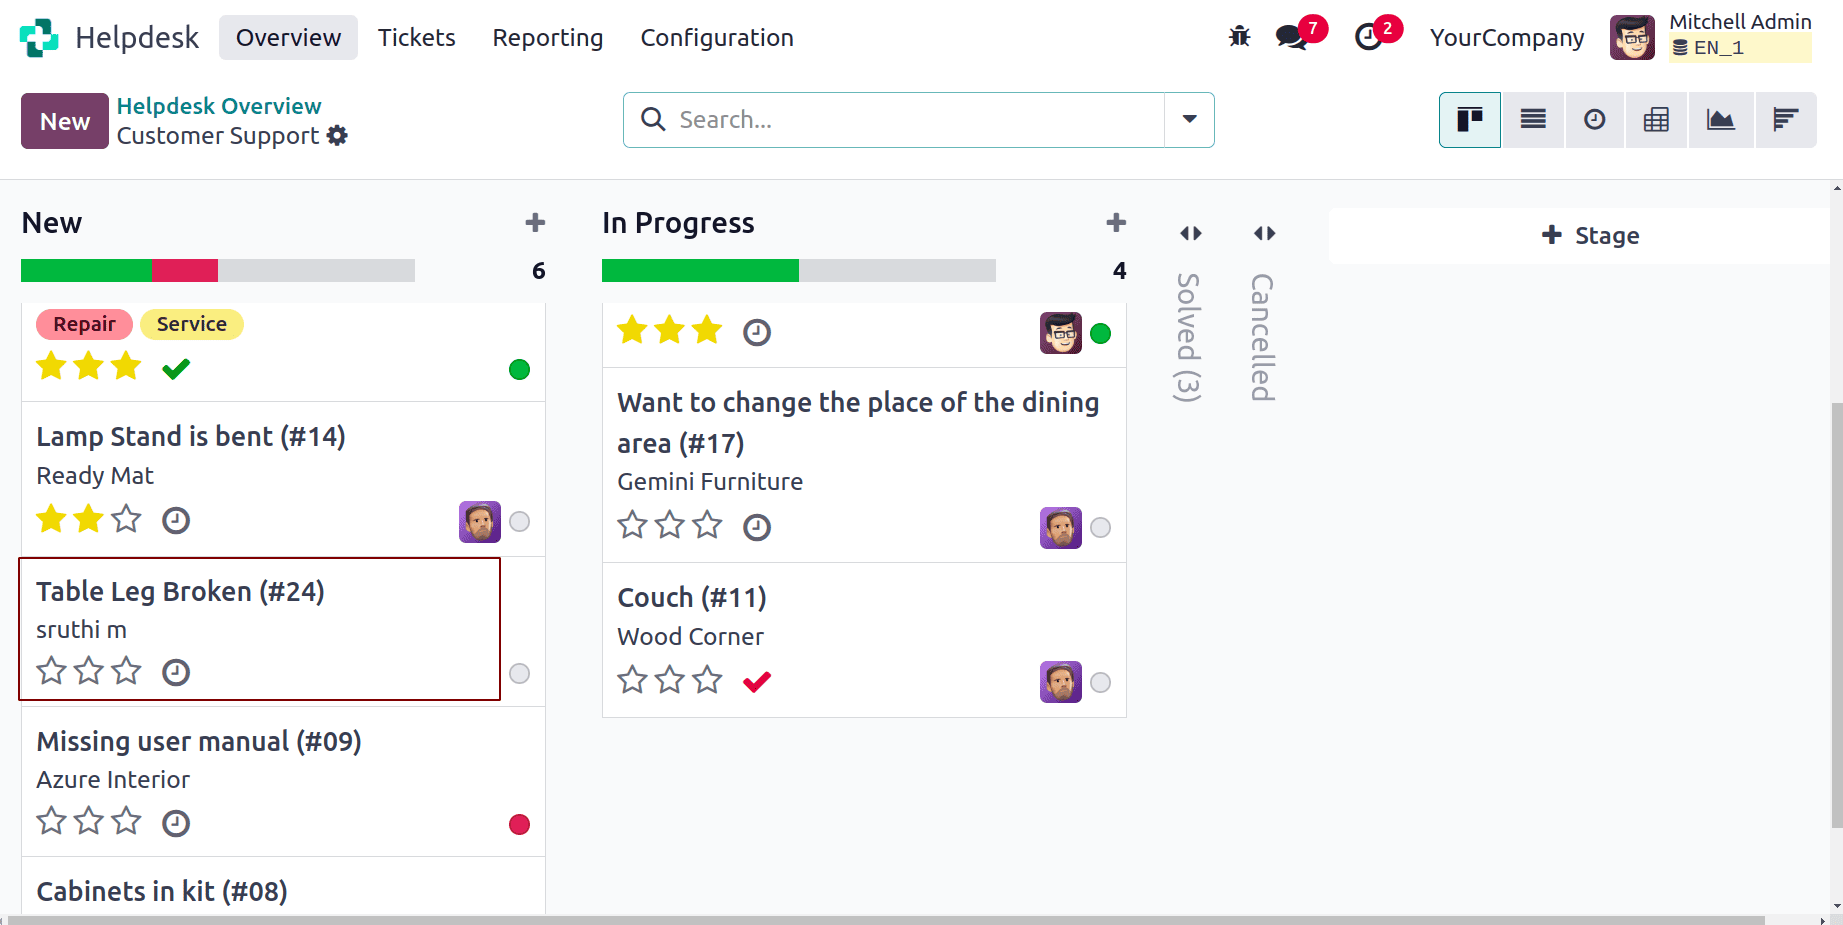Viewport: 1843px width, 925px height.
Task: Select the kanban view icon
Action: click(x=1469, y=119)
